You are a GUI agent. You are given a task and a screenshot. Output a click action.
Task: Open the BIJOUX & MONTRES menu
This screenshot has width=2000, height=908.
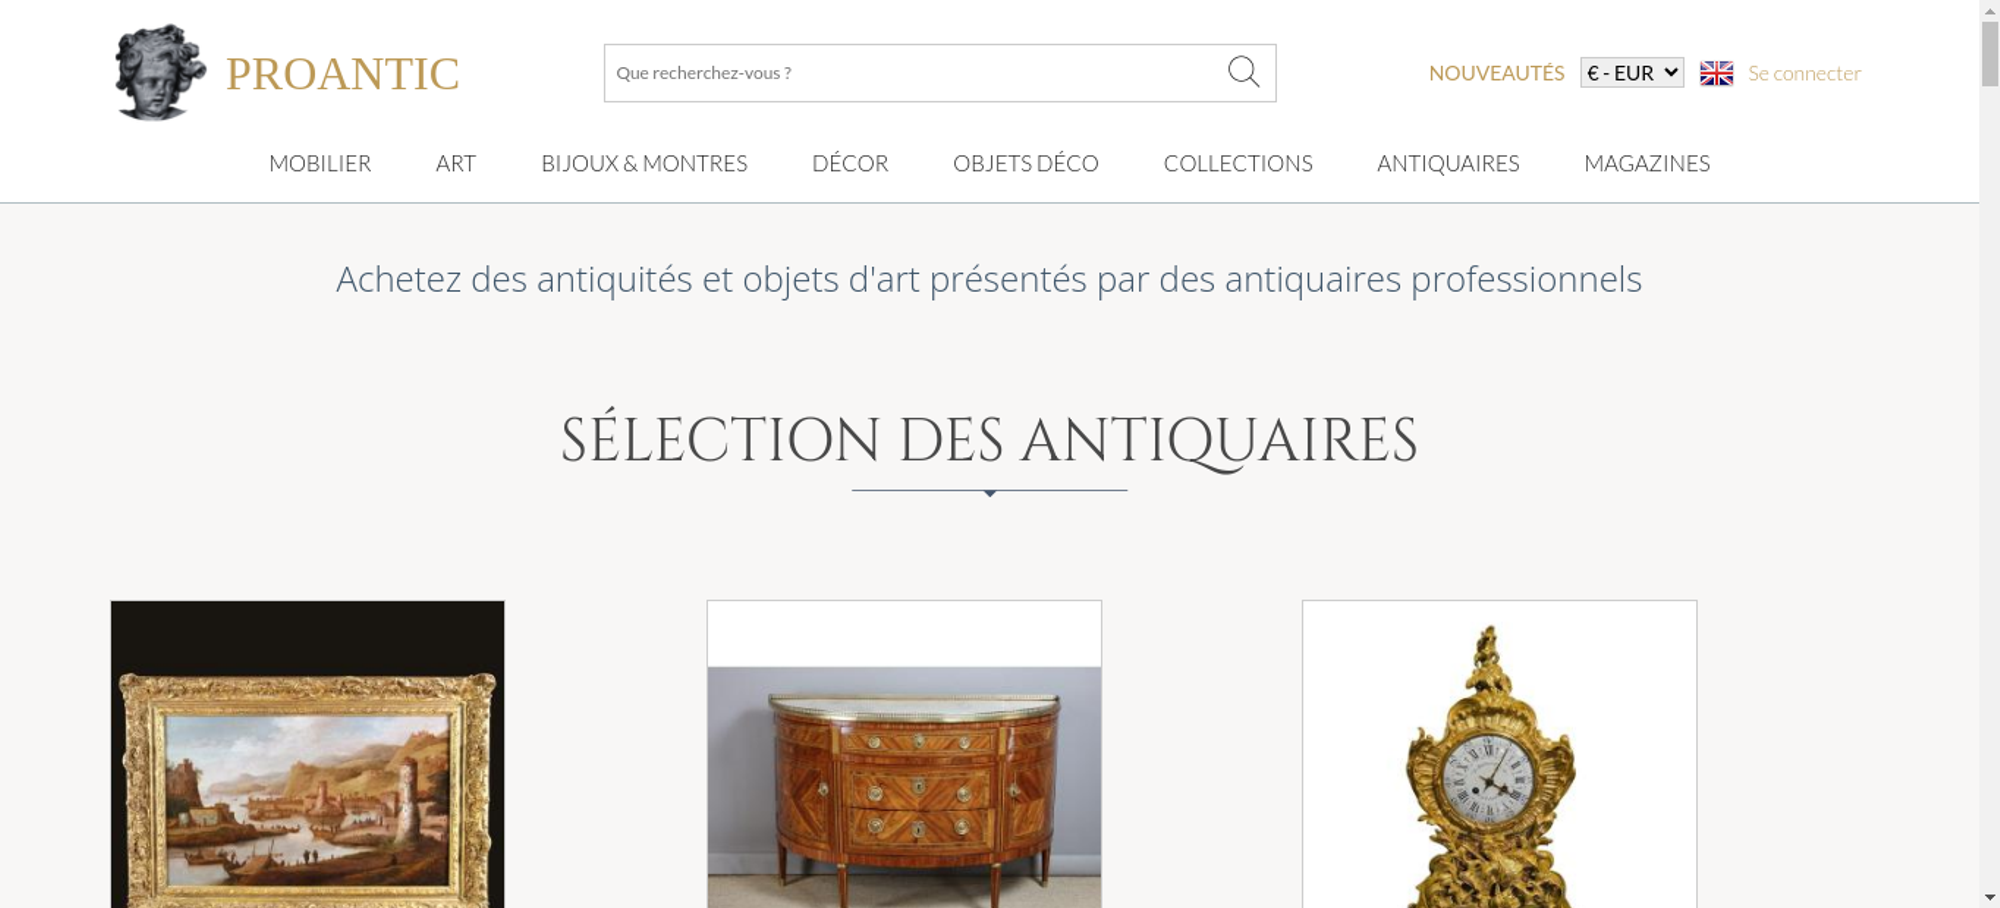(x=644, y=164)
